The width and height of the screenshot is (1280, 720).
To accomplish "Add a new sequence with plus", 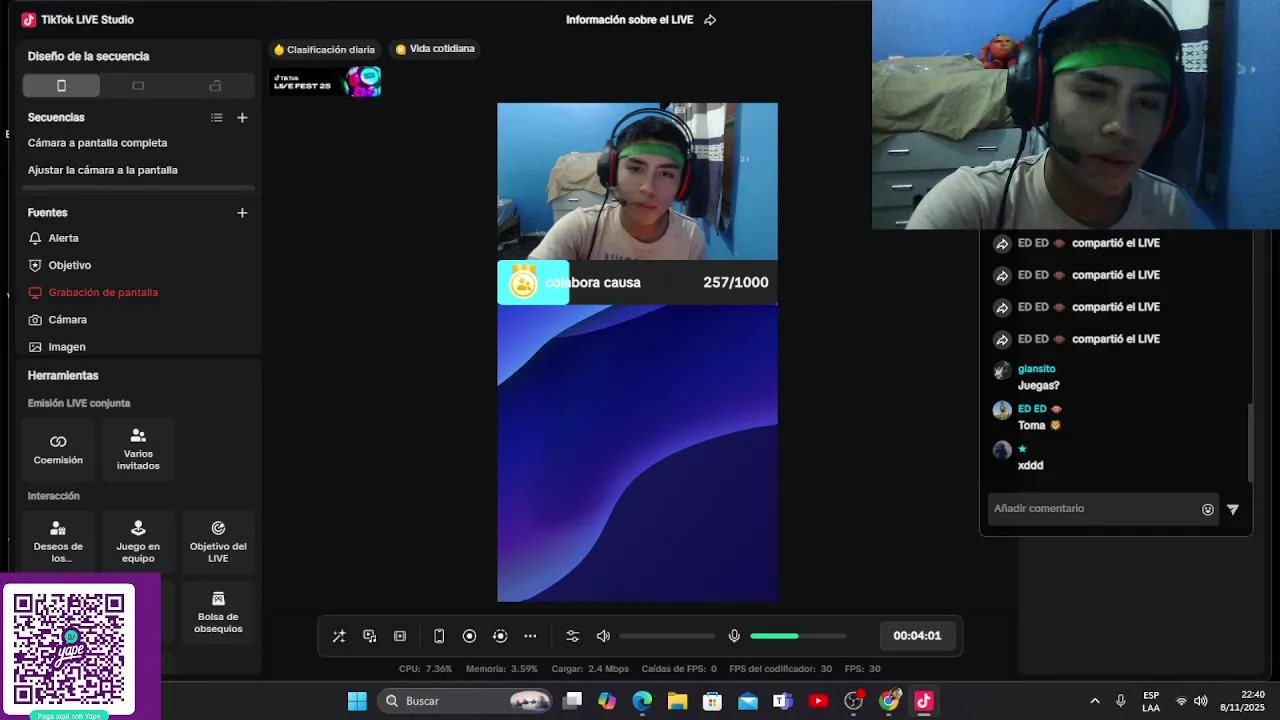I will pos(242,118).
